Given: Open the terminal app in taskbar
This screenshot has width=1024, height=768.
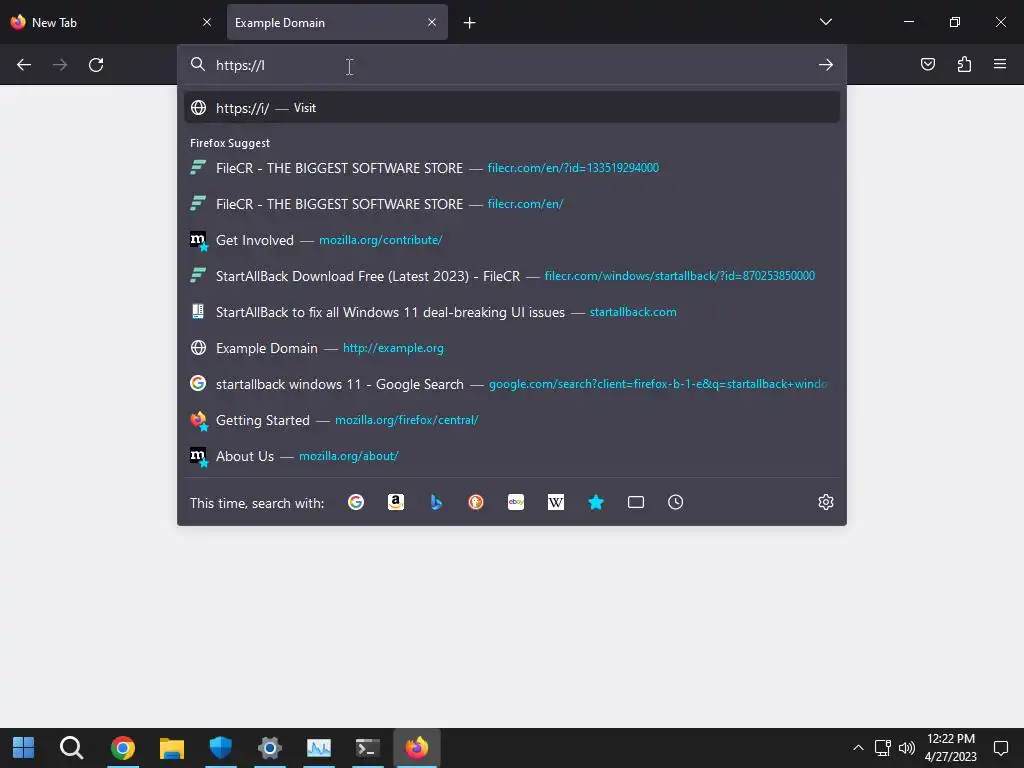Looking at the screenshot, I should pyautogui.click(x=368, y=748).
